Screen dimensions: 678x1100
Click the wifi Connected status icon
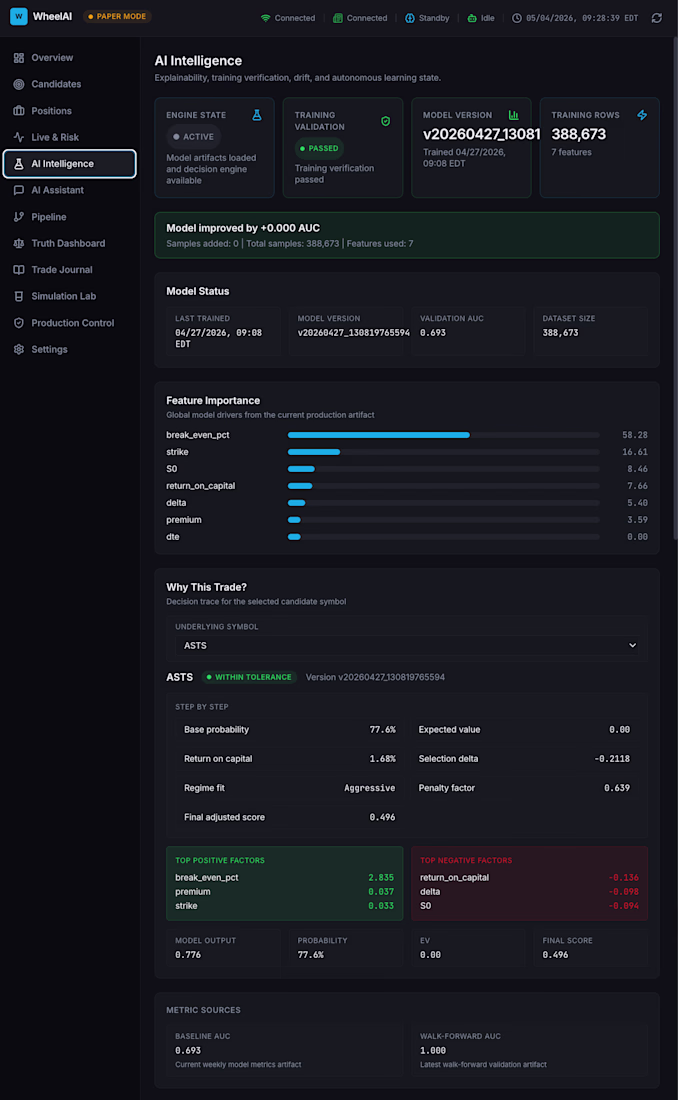(265, 18)
